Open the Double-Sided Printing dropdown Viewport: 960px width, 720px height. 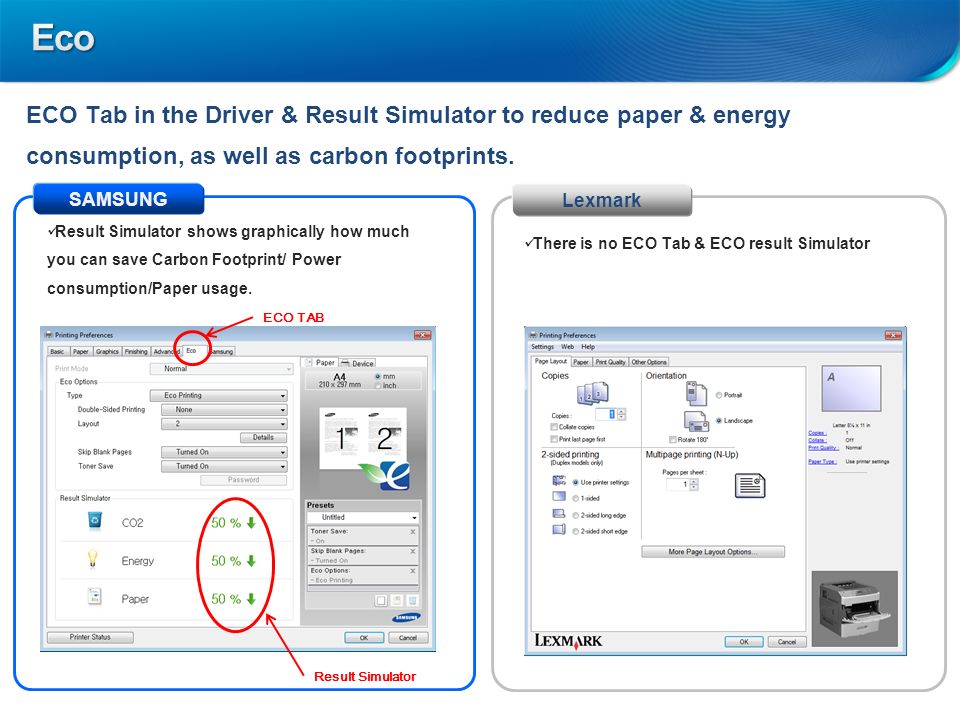click(224, 410)
